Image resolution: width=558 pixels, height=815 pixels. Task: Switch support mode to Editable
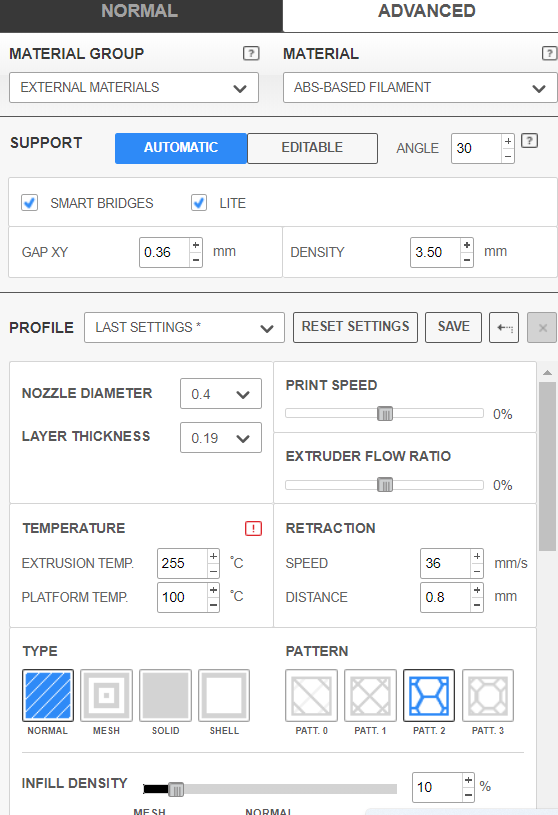(x=312, y=148)
